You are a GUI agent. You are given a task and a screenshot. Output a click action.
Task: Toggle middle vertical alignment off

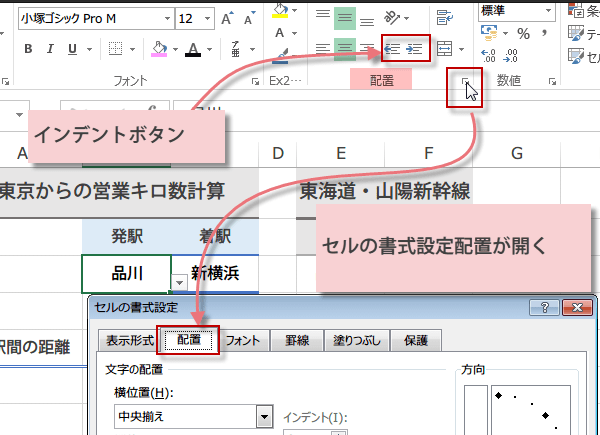[x=345, y=18]
